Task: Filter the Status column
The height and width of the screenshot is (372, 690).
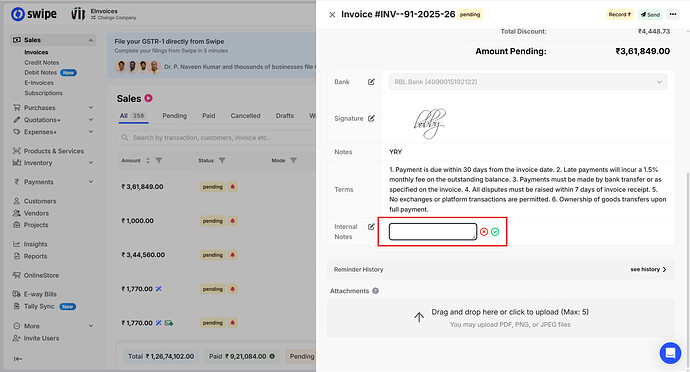Action: (x=222, y=161)
